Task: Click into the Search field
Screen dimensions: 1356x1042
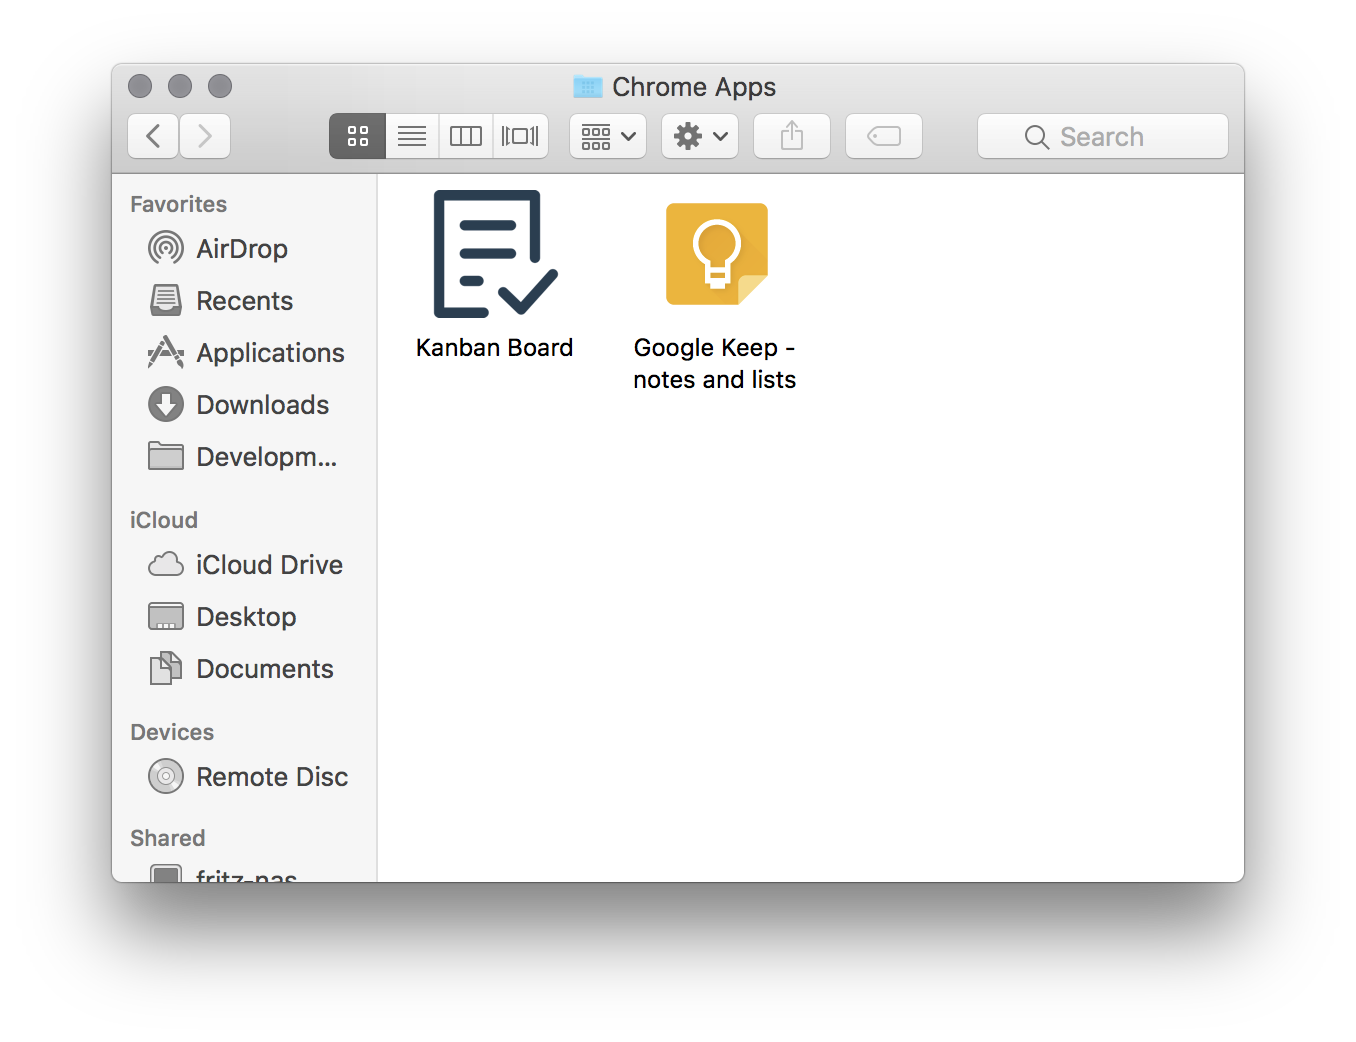Action: pos(1103,136)
